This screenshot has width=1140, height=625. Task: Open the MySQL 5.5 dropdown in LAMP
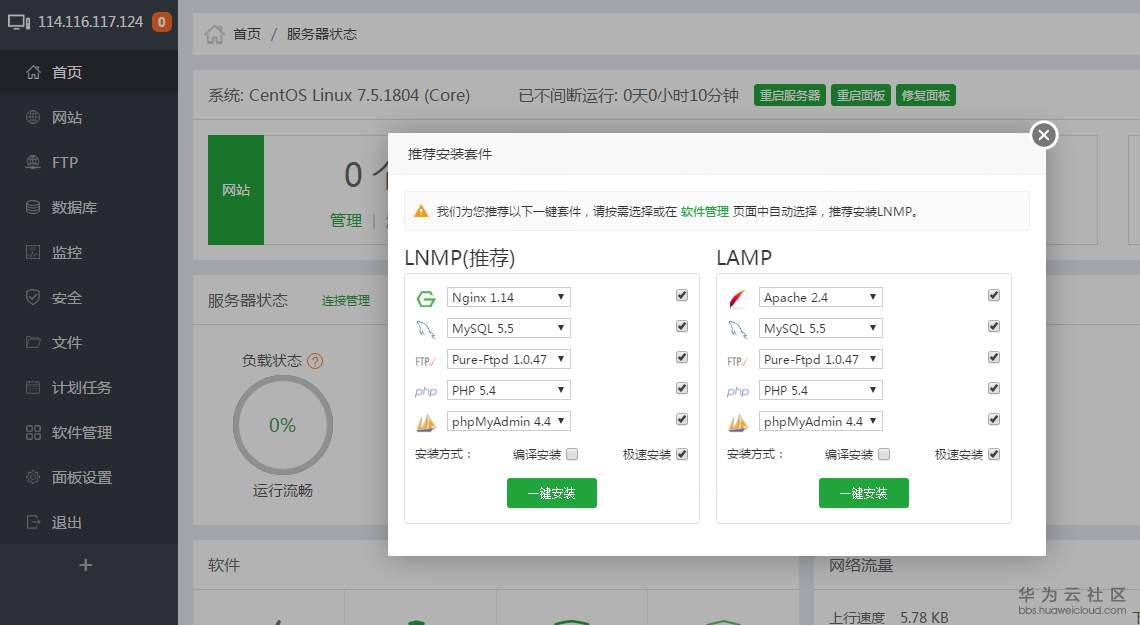click(820, 328)
